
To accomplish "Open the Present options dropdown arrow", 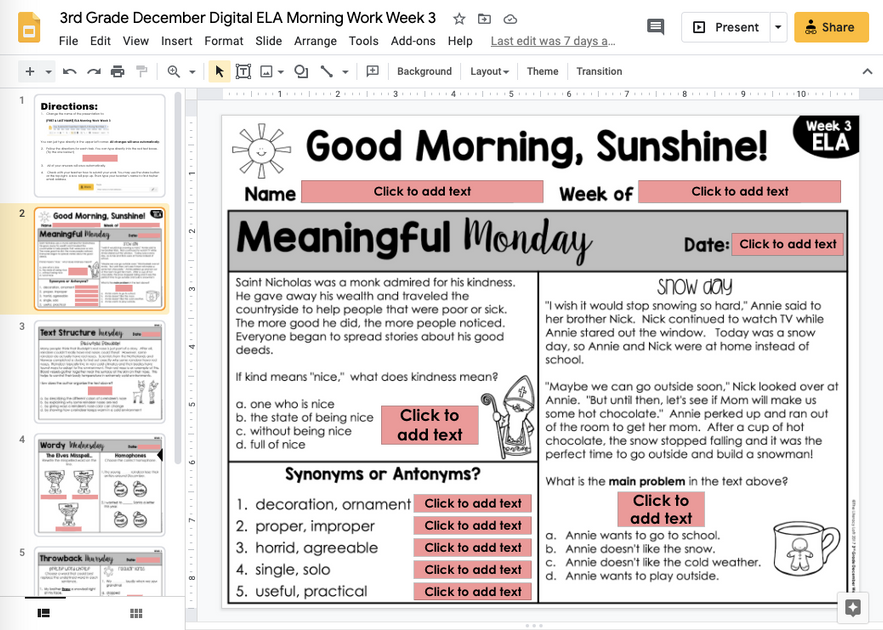I will [x=778, y=27].
